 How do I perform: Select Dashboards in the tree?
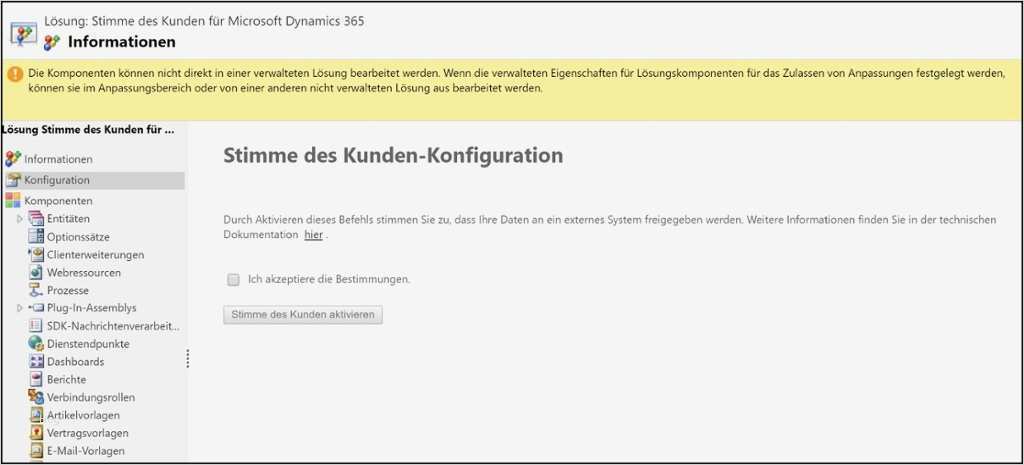point(75,361)
